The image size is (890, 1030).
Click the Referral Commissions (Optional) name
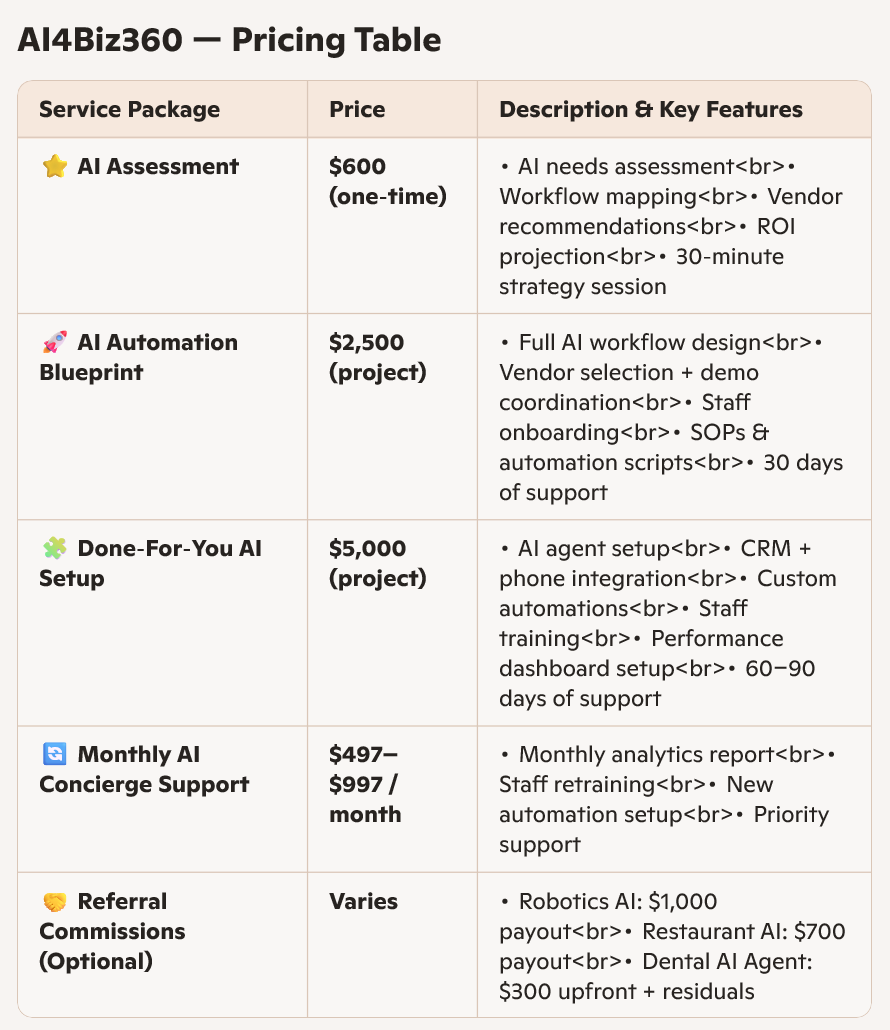[x=112, y=931]
